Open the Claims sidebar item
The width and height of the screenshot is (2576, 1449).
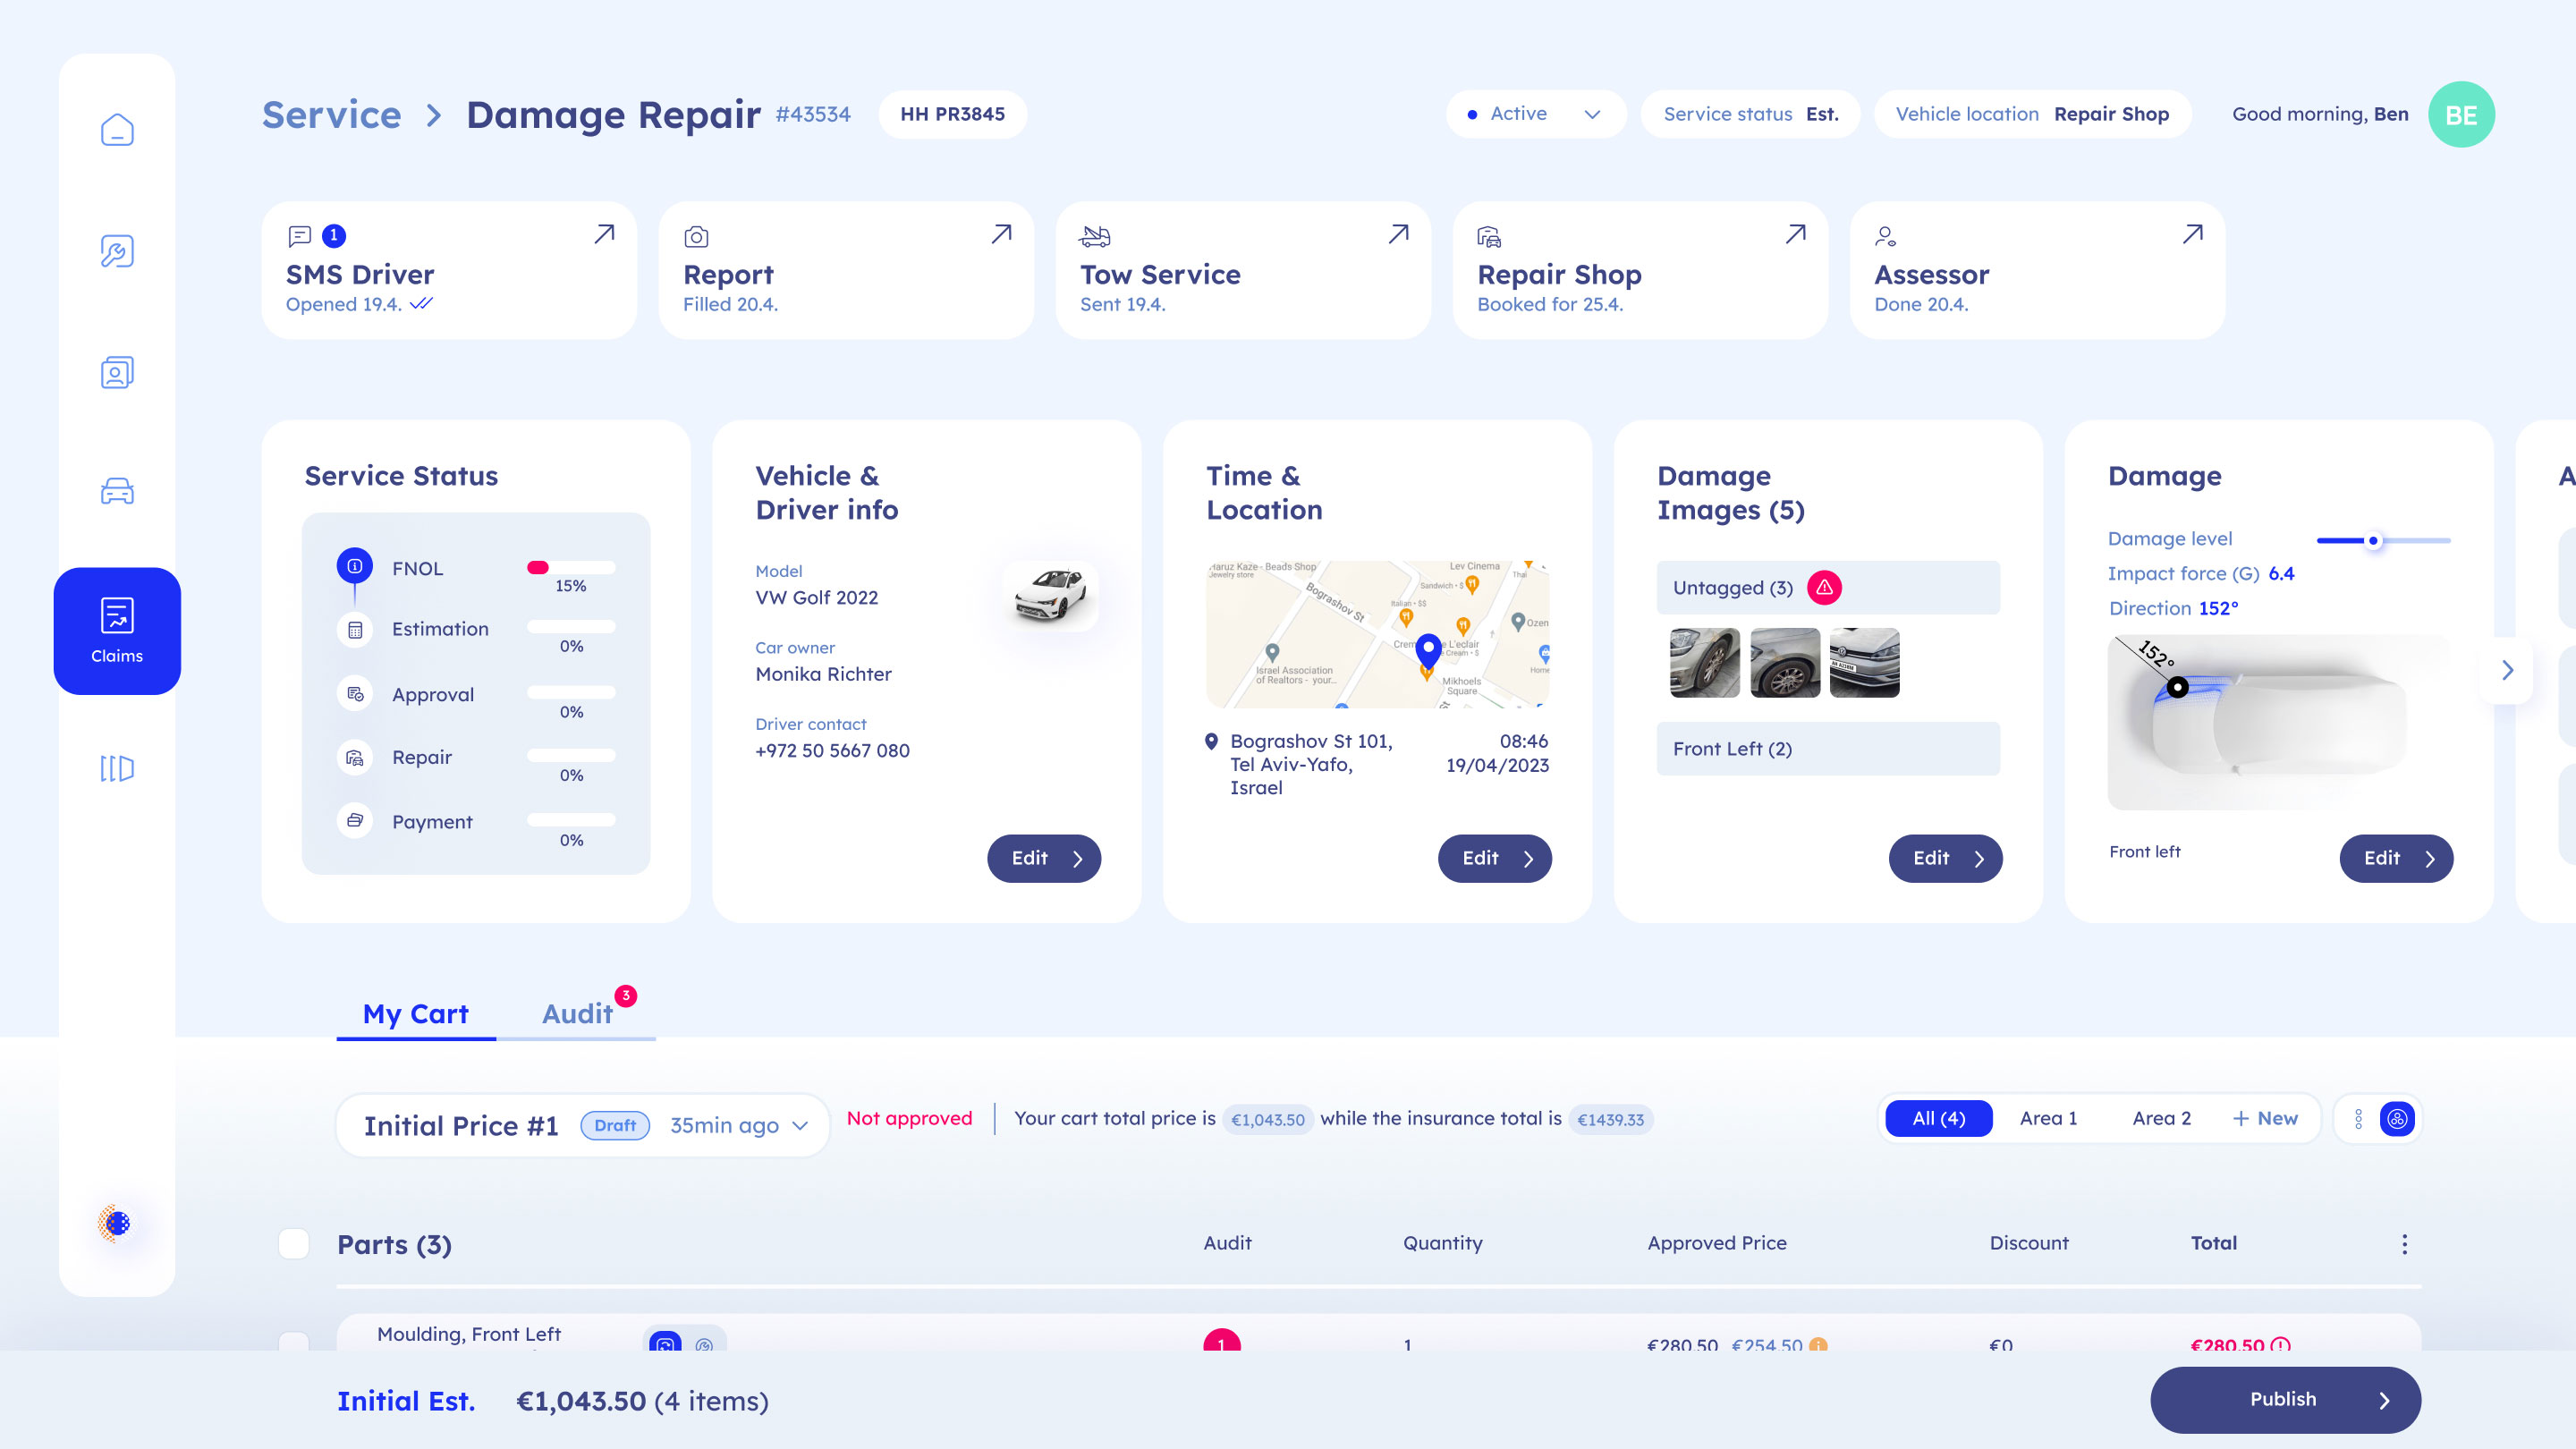pyautogui.click(x=117, y=630)
